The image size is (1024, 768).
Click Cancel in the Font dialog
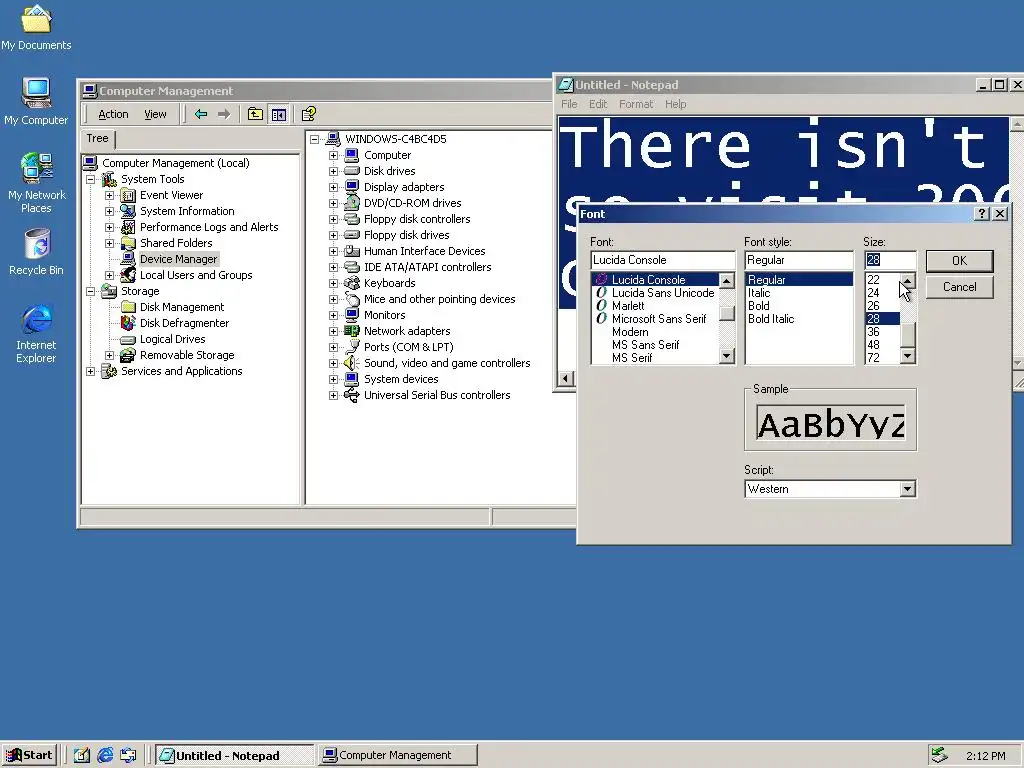pos(959,287)
